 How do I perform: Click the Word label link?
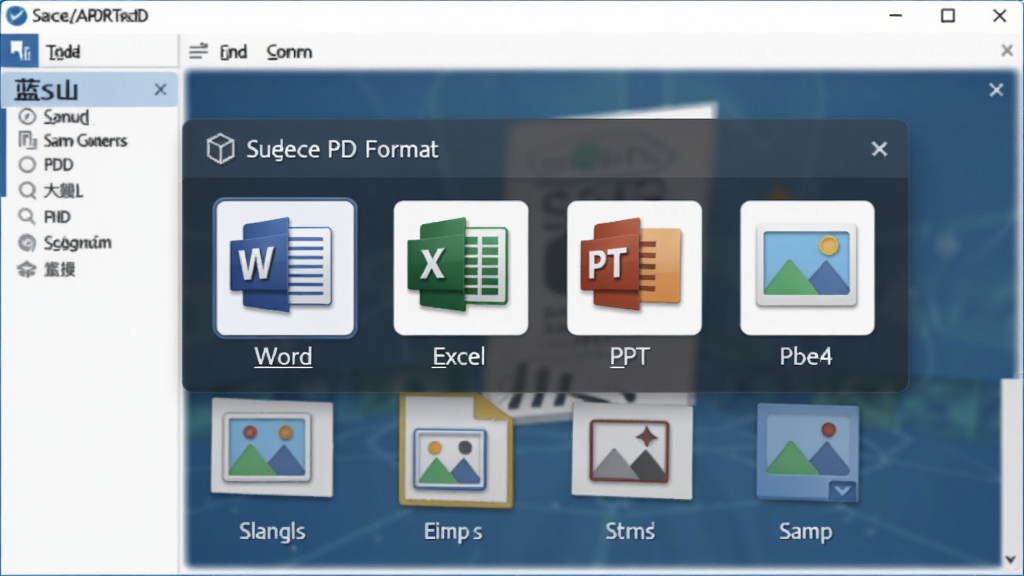click(283, 357)
